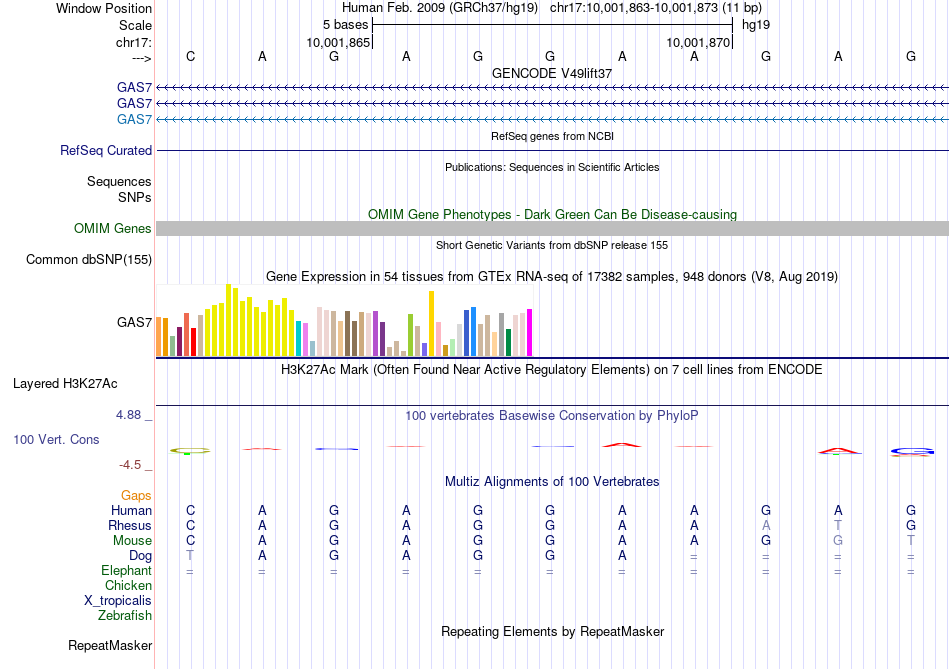Open the OMIM Genes track label
This screenshot has width=950, height=669.
[112, 228]
